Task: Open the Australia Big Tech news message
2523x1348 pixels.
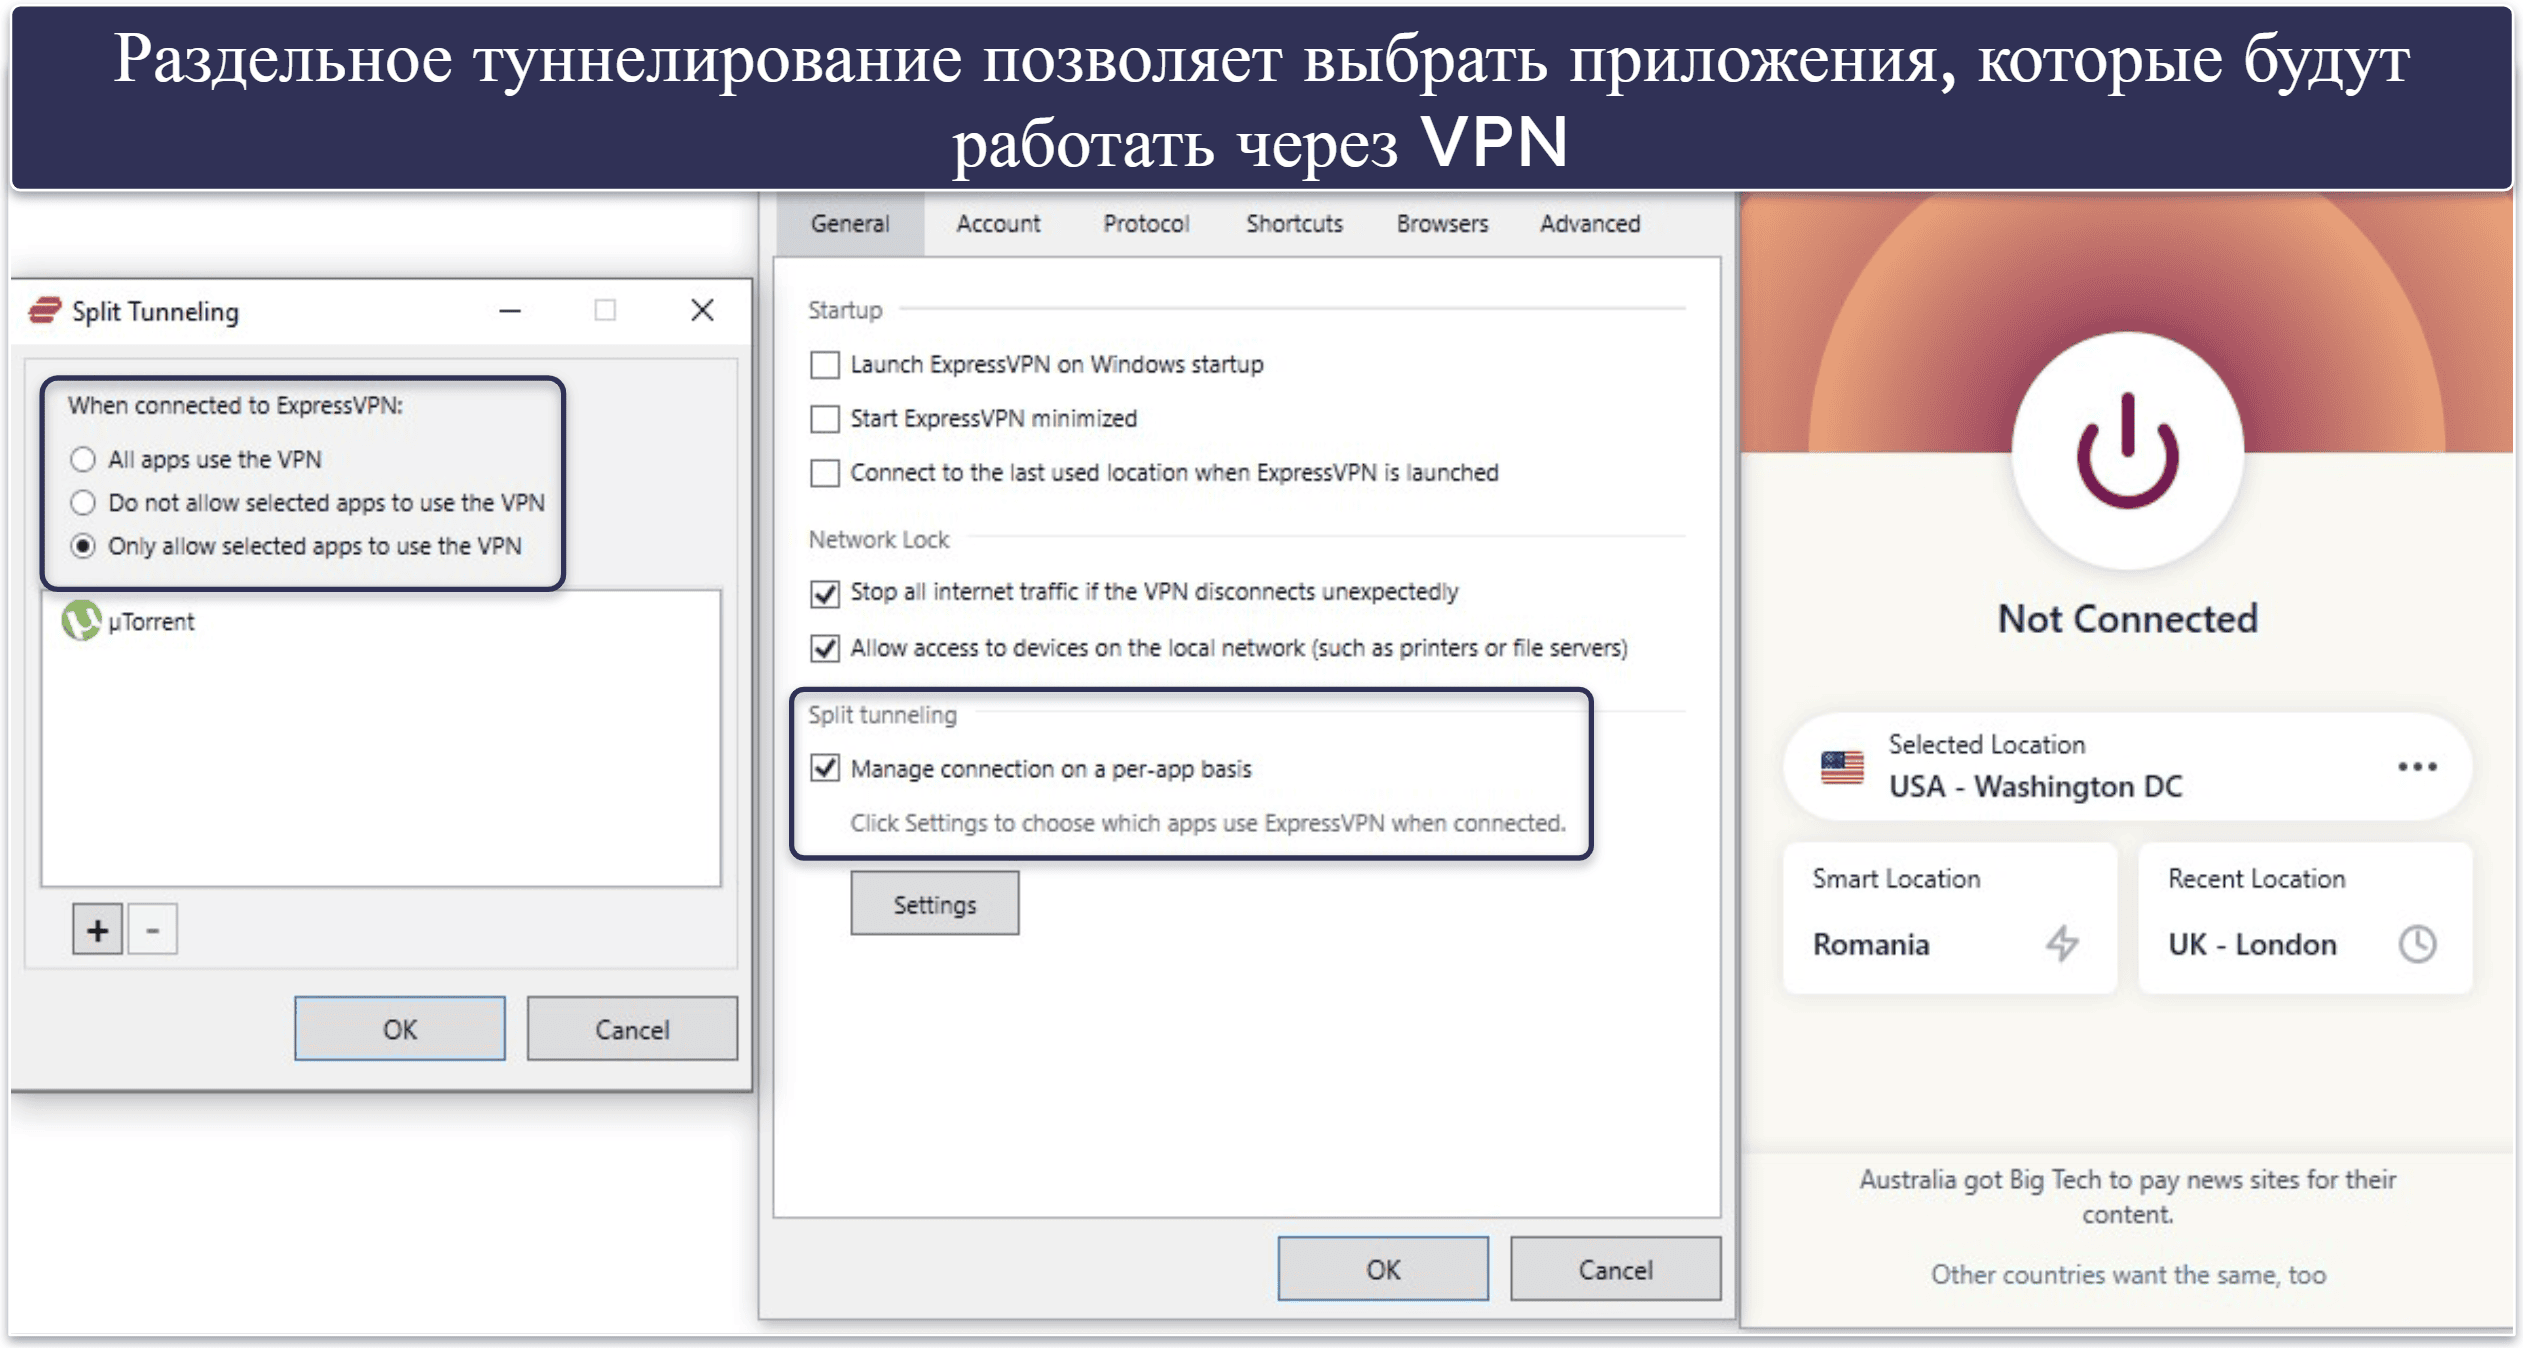Action: tap(2127, 1197)
